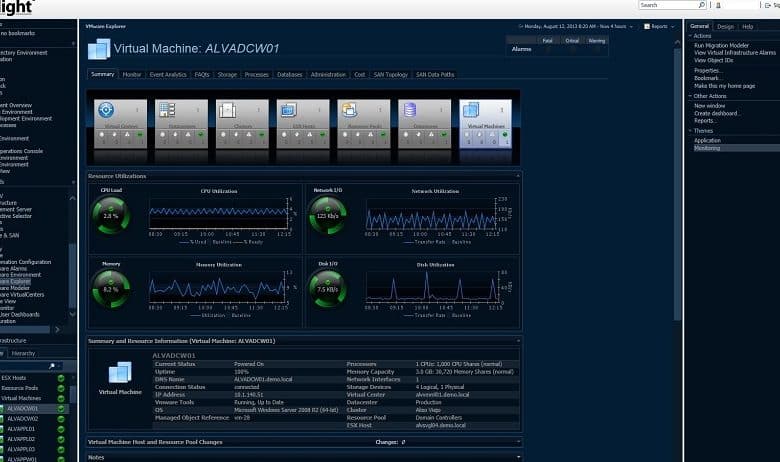This screenshot has width=780, height=462.
Task: Switch to the Design tab in right panel
Action: click(725, 27)
